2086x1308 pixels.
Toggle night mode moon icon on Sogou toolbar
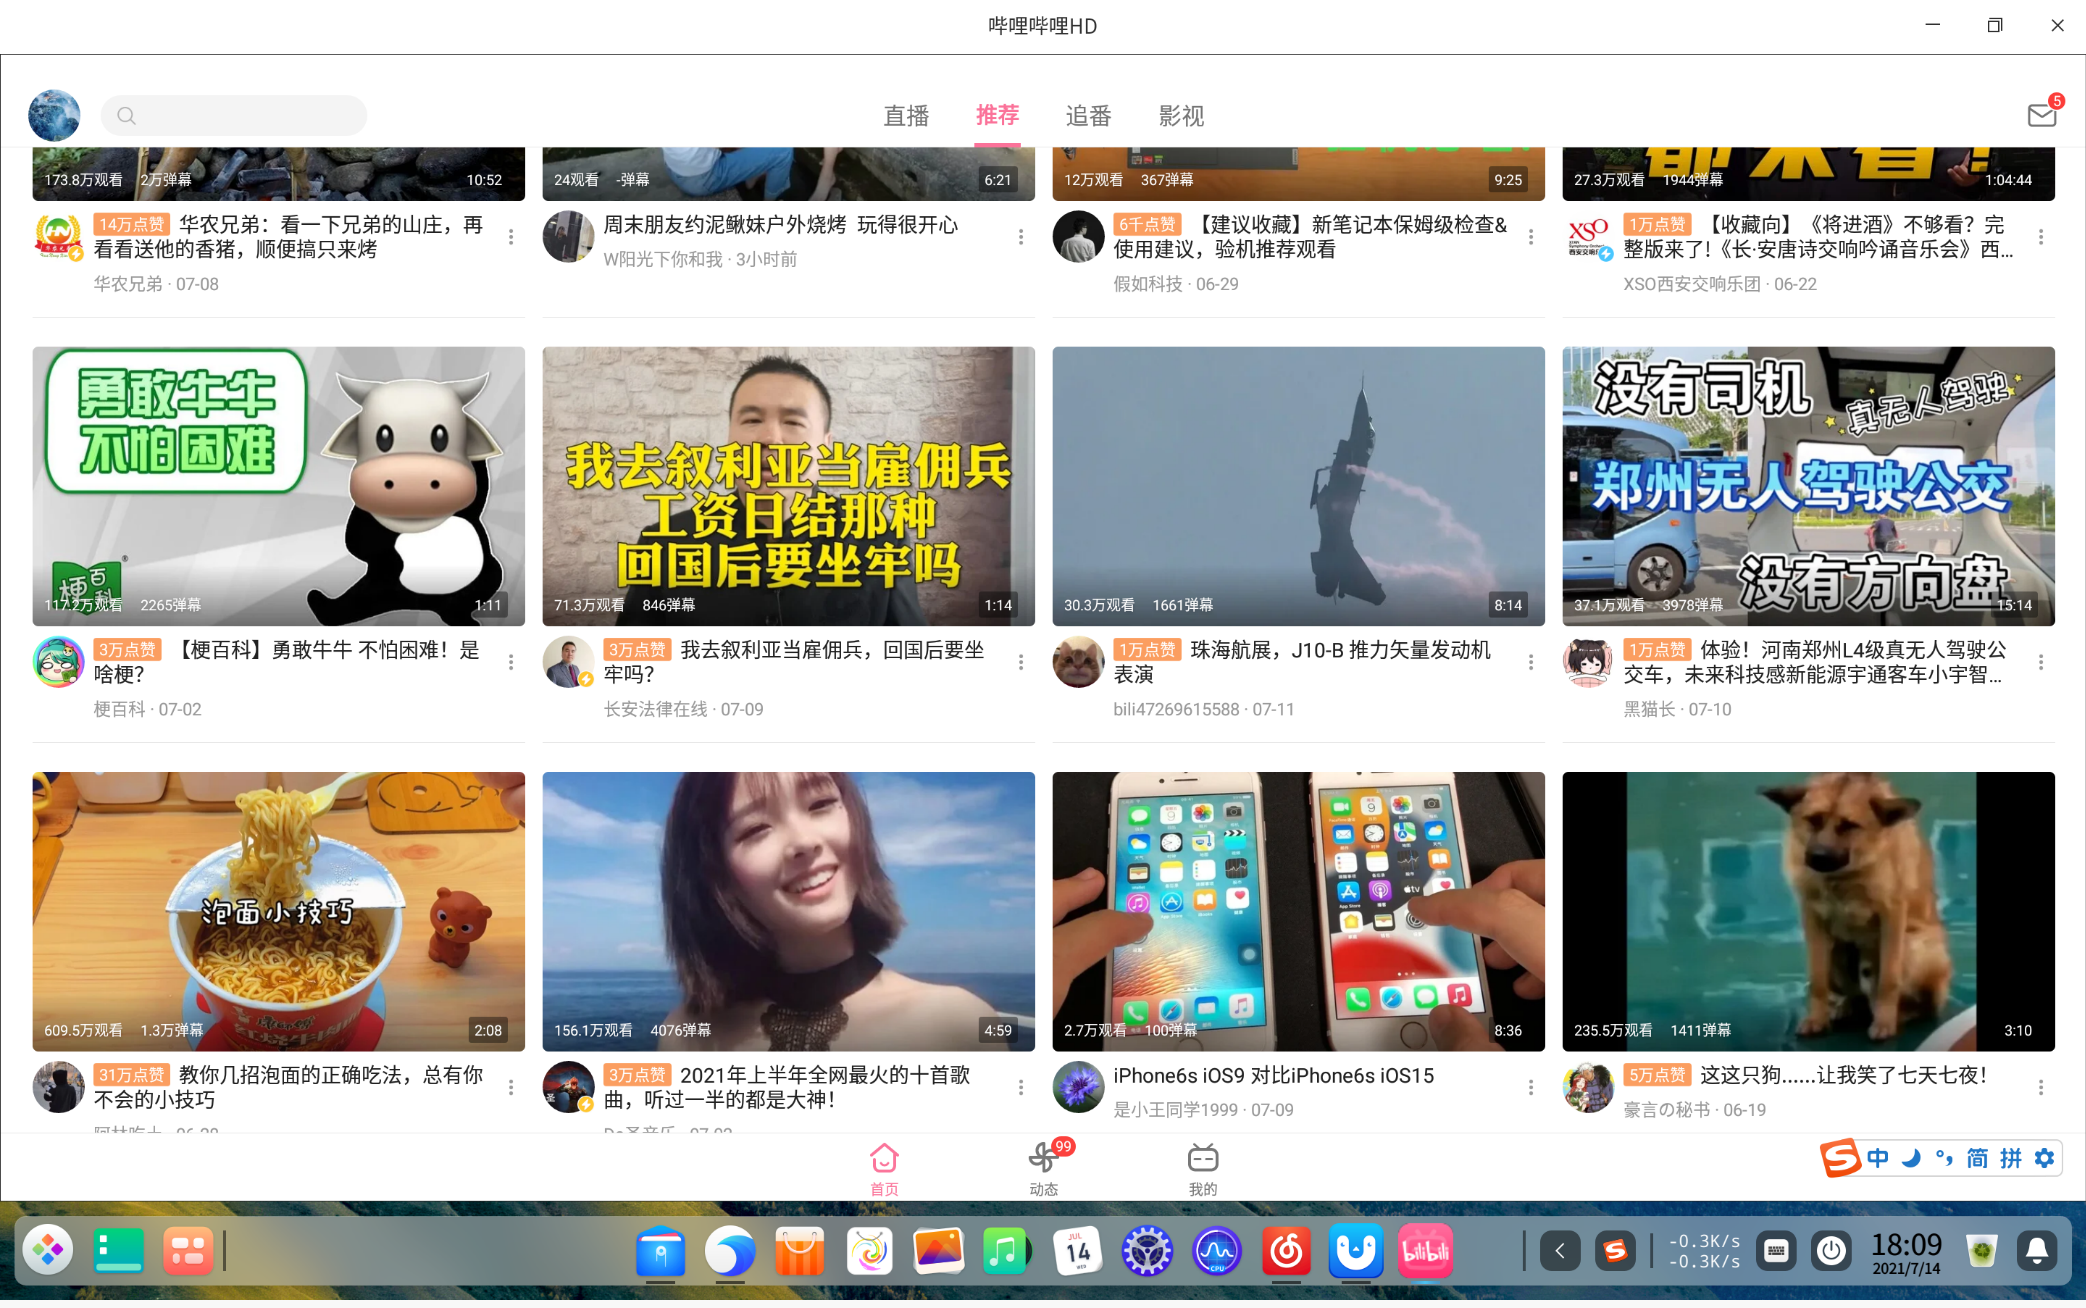[x=1910, y=1158]
